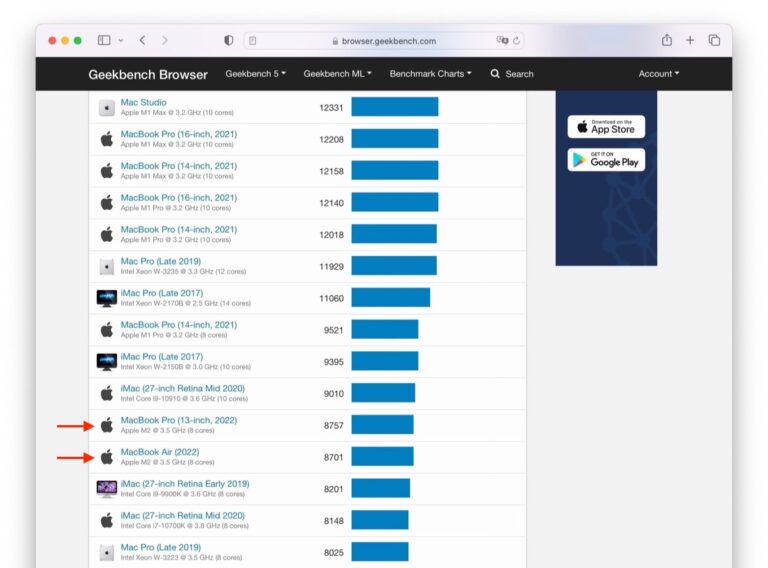
Task: Click the Download on the App Store button
Action: point(606,127)
